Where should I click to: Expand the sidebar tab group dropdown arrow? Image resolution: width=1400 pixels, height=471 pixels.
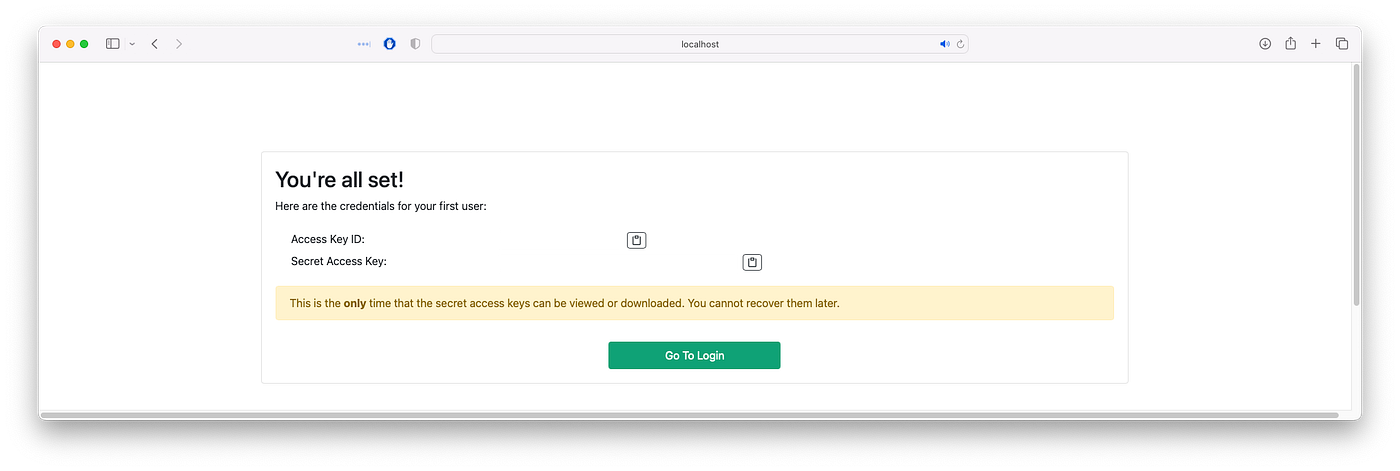(x=132, y=44)
